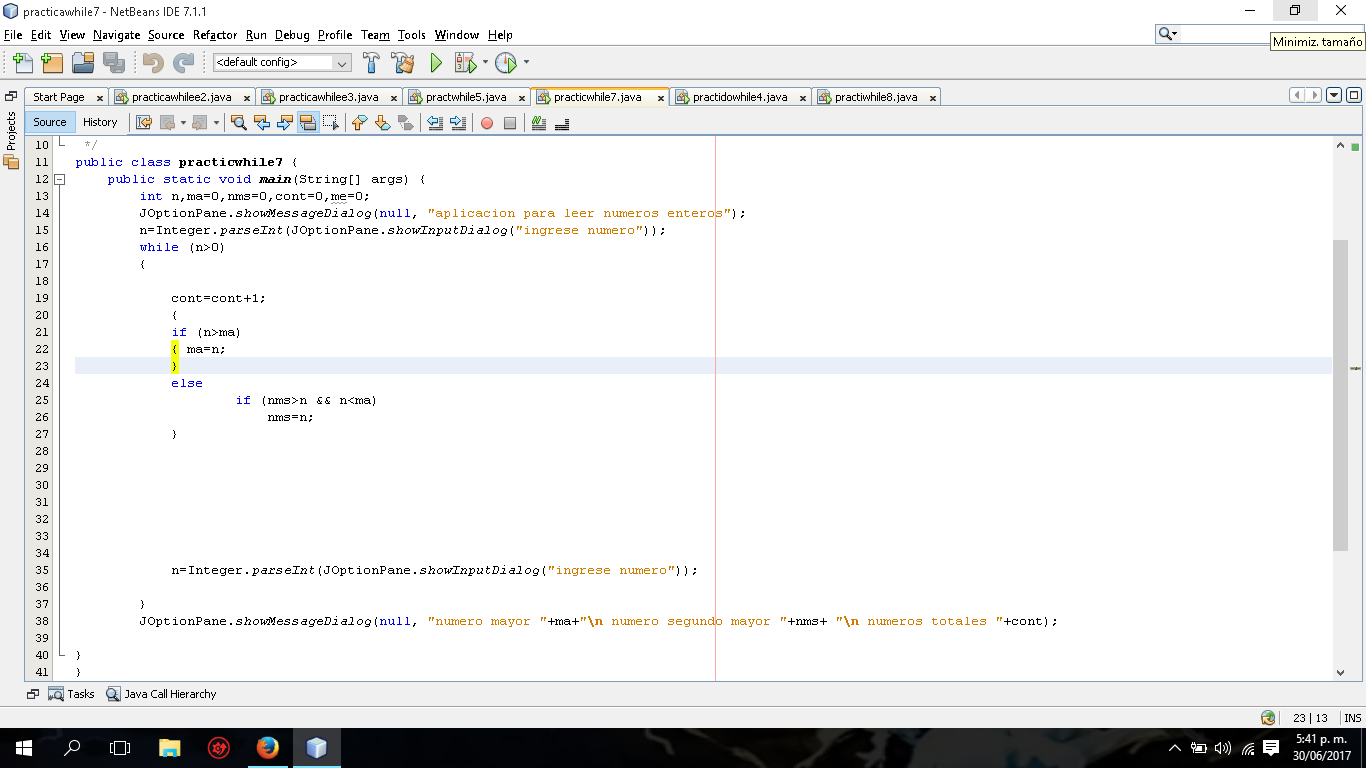This screenshot has width=1366, height=768.
Task: Open the dropdown arrow beside the editor Forward button
Action: tap(215, 123)
